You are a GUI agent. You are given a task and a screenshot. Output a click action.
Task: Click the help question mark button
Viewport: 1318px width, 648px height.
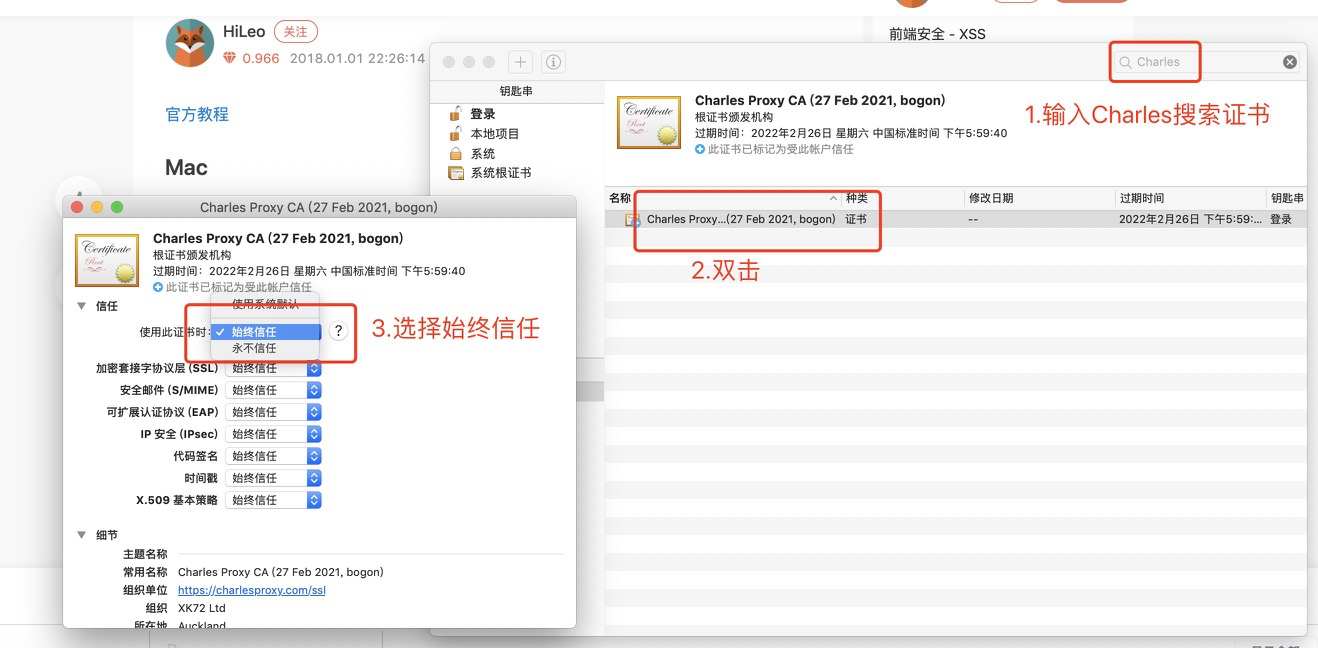339,331
